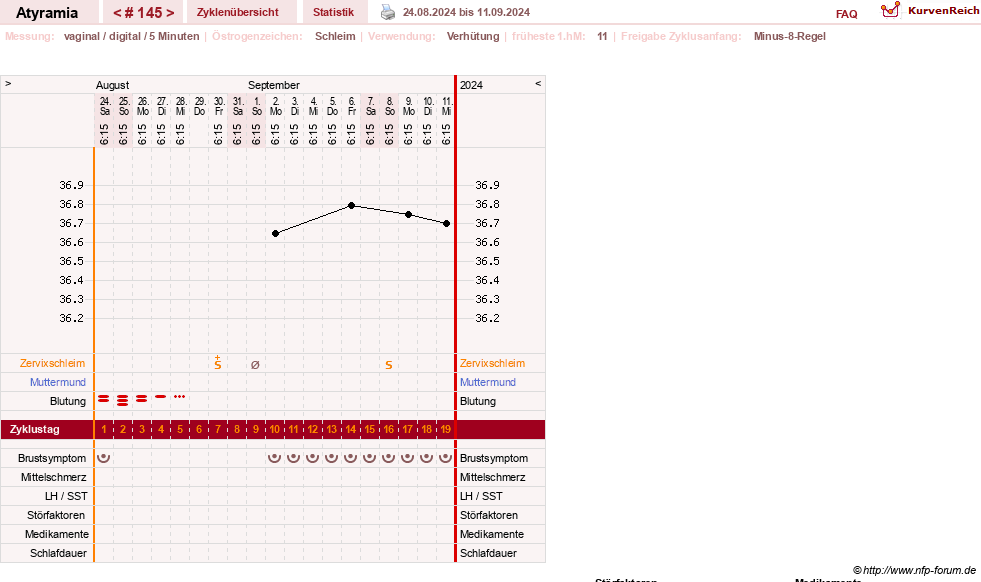Click cycle day 1 in the Zyklustag row

click(x=104, y=429)
